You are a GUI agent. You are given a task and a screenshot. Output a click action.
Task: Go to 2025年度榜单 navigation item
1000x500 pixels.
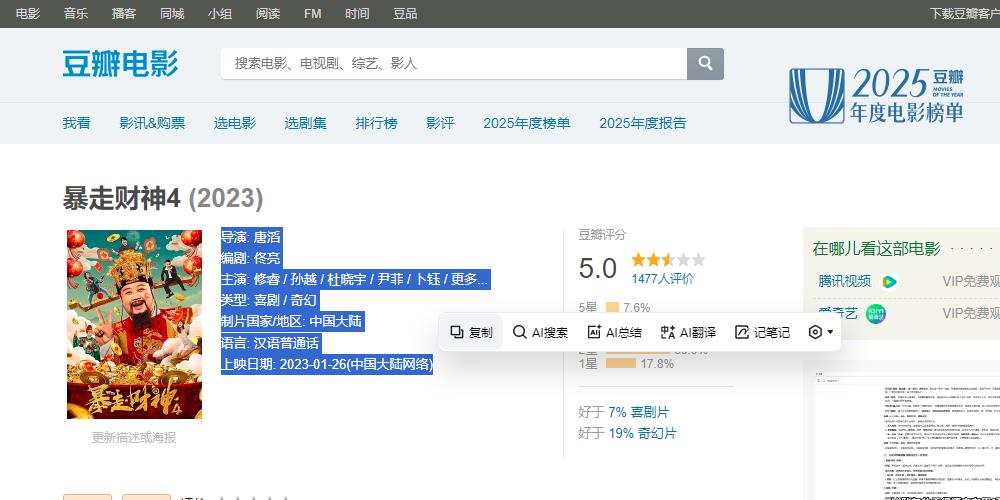[x=526, y=123]
